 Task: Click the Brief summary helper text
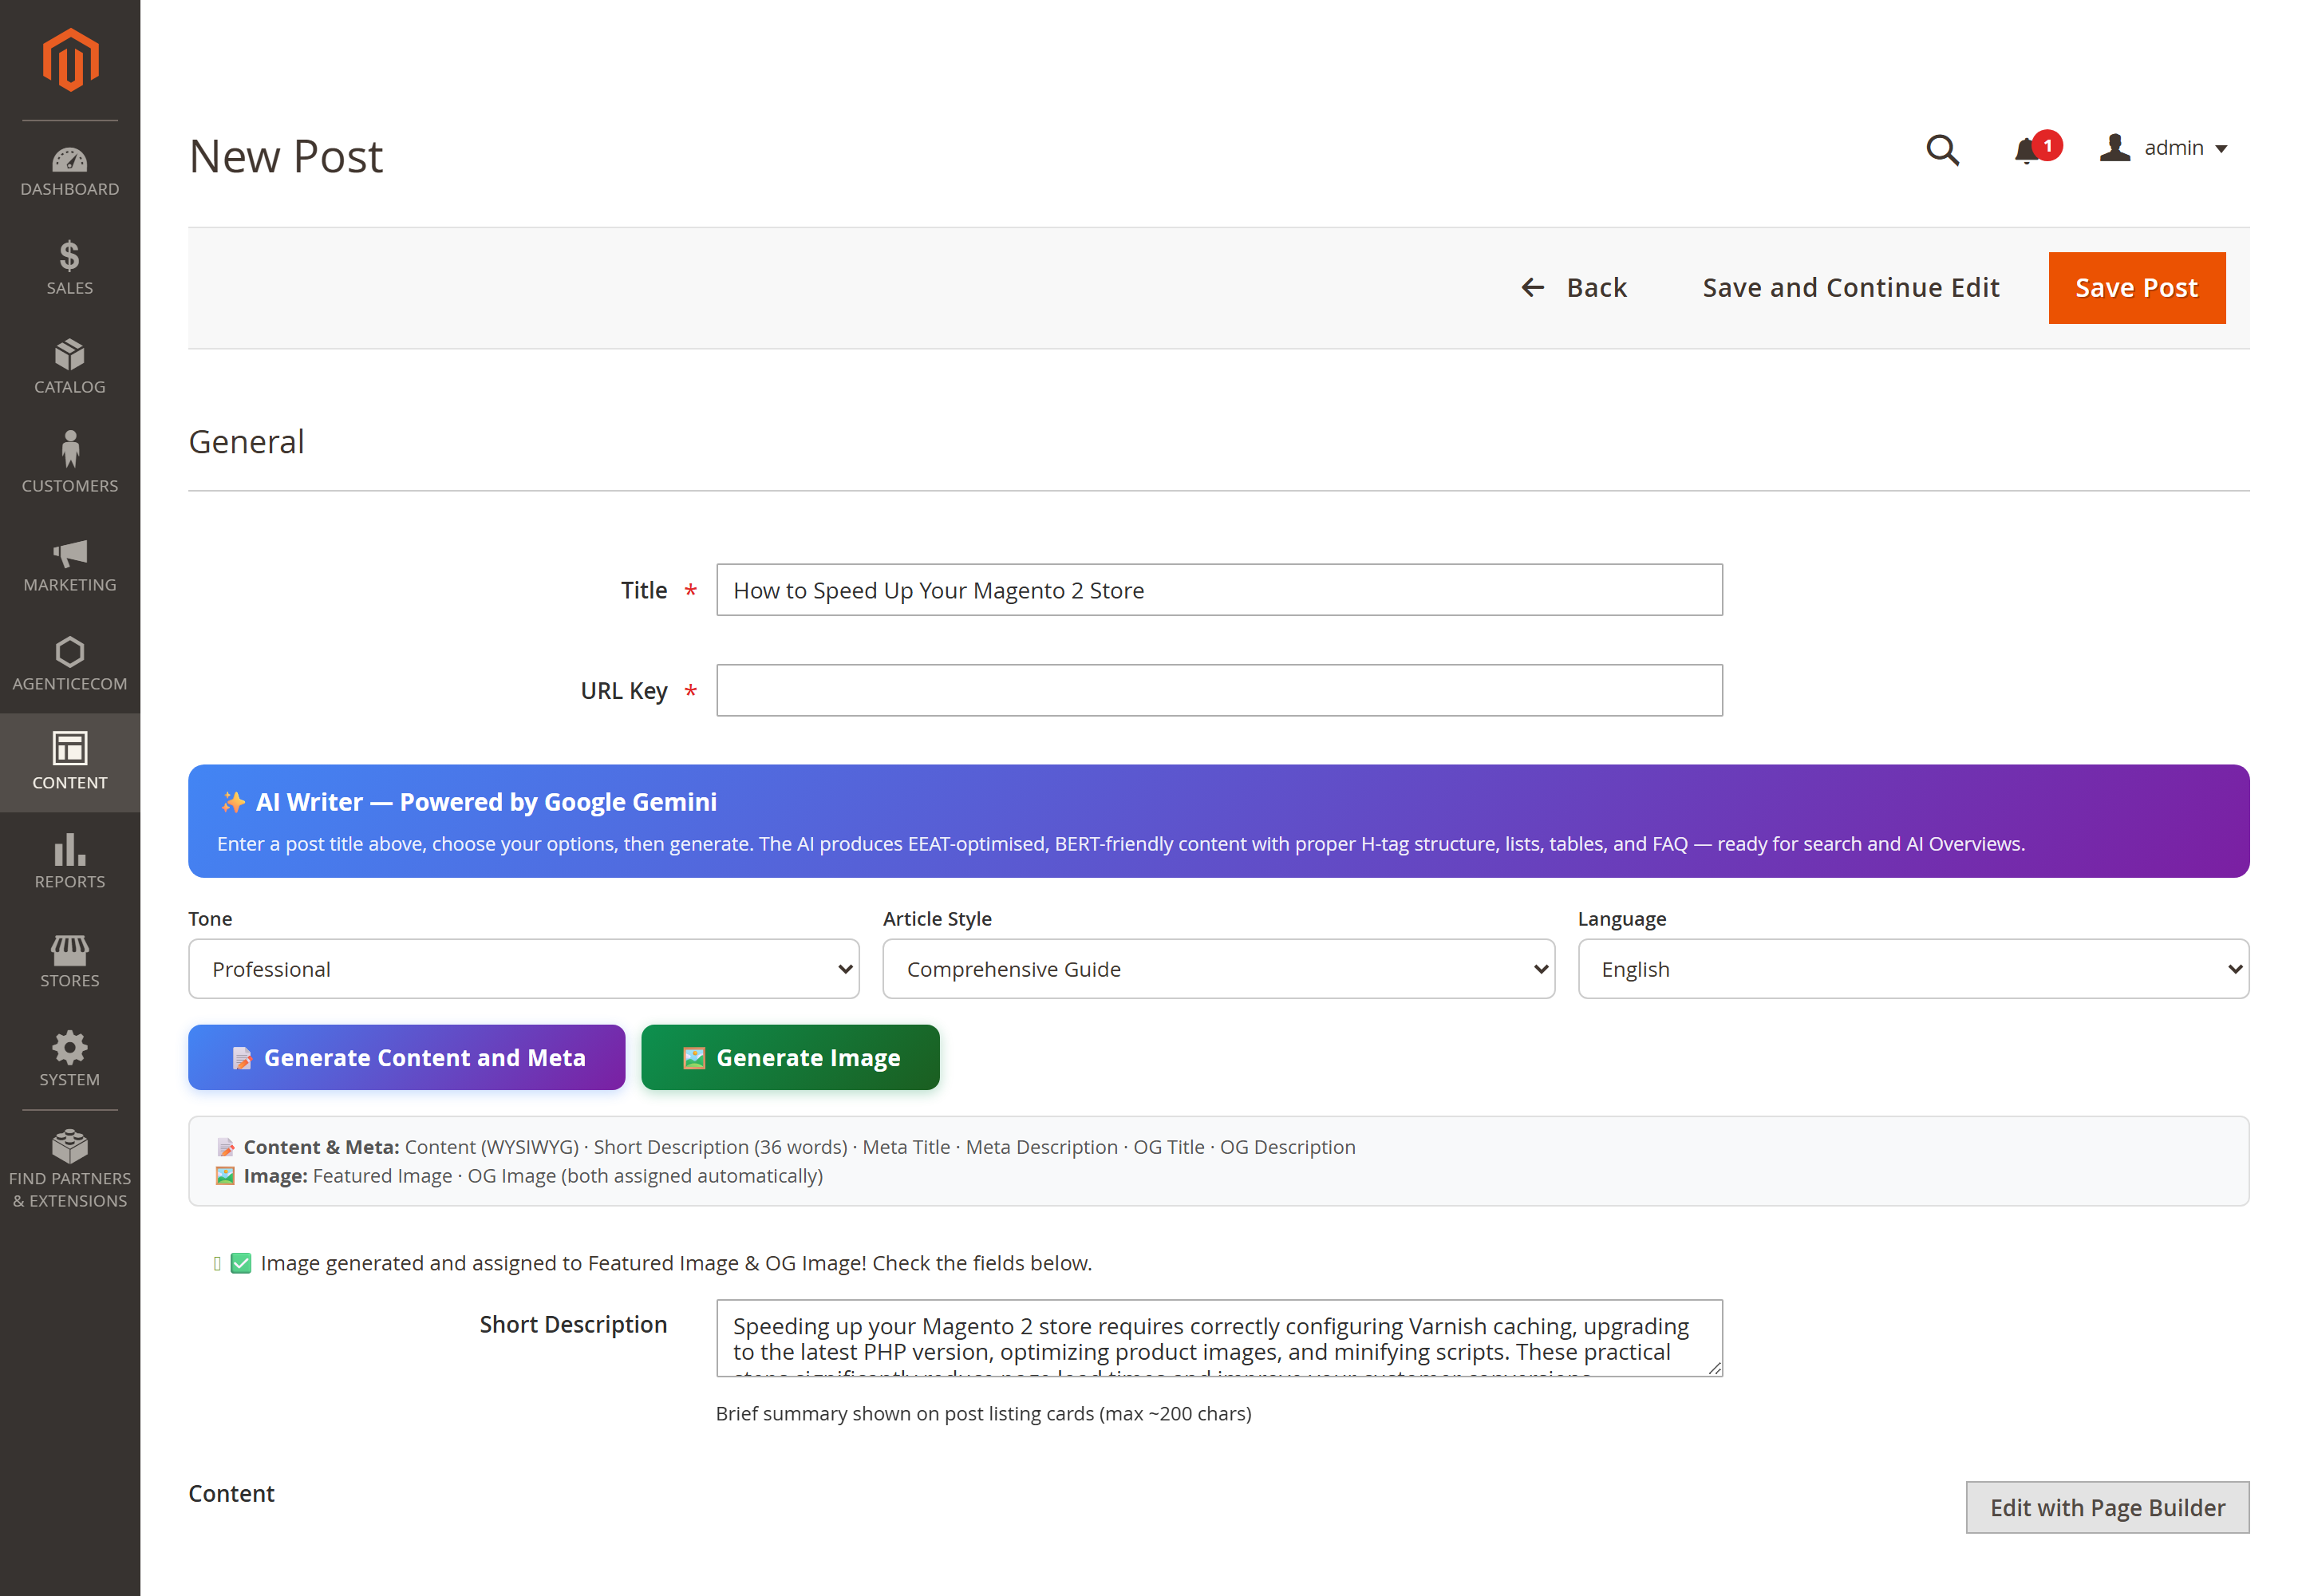[x=983, y=1414]
